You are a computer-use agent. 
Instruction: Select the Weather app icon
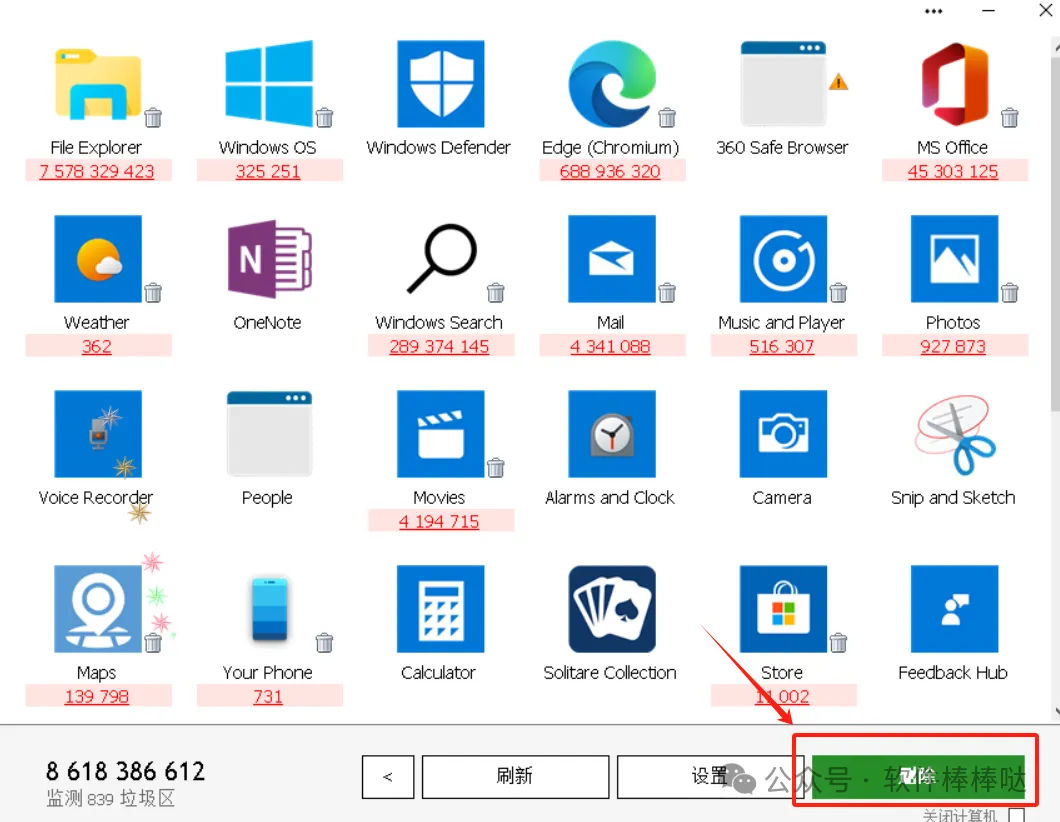98,259
